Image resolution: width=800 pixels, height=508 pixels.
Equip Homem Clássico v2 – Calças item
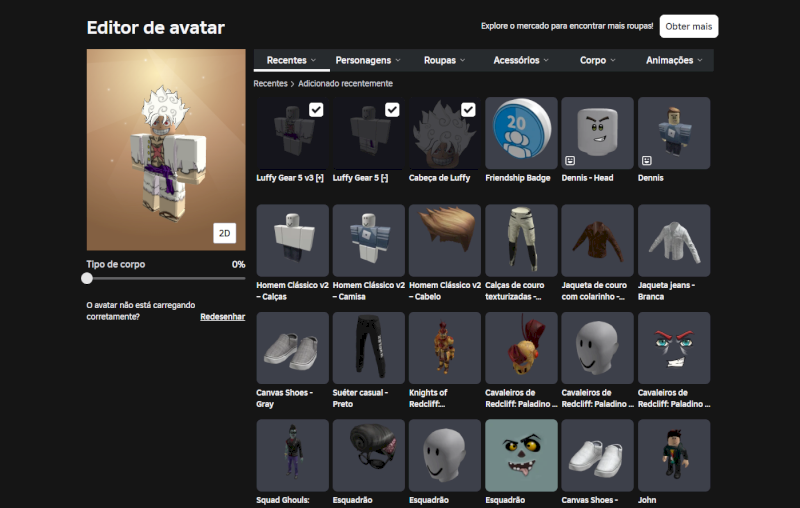click(x=292, y=240)
